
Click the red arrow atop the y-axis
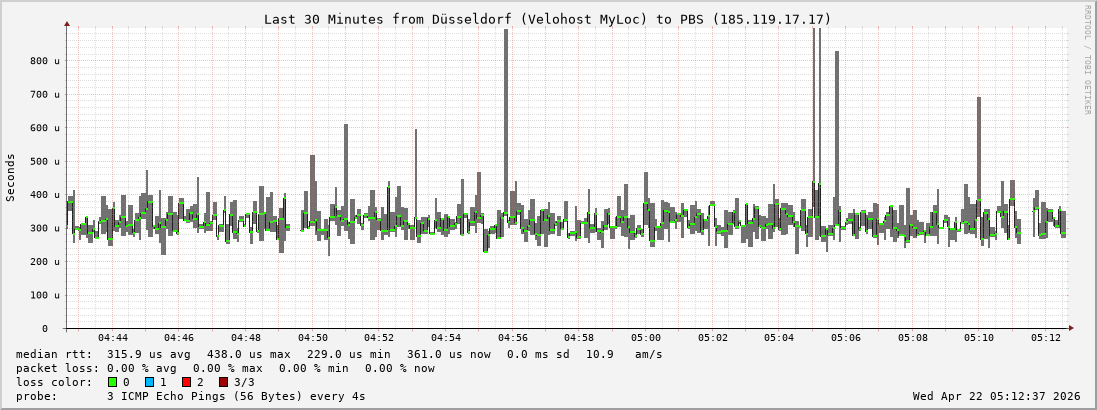pyautogui.click(x=67, y=23)
